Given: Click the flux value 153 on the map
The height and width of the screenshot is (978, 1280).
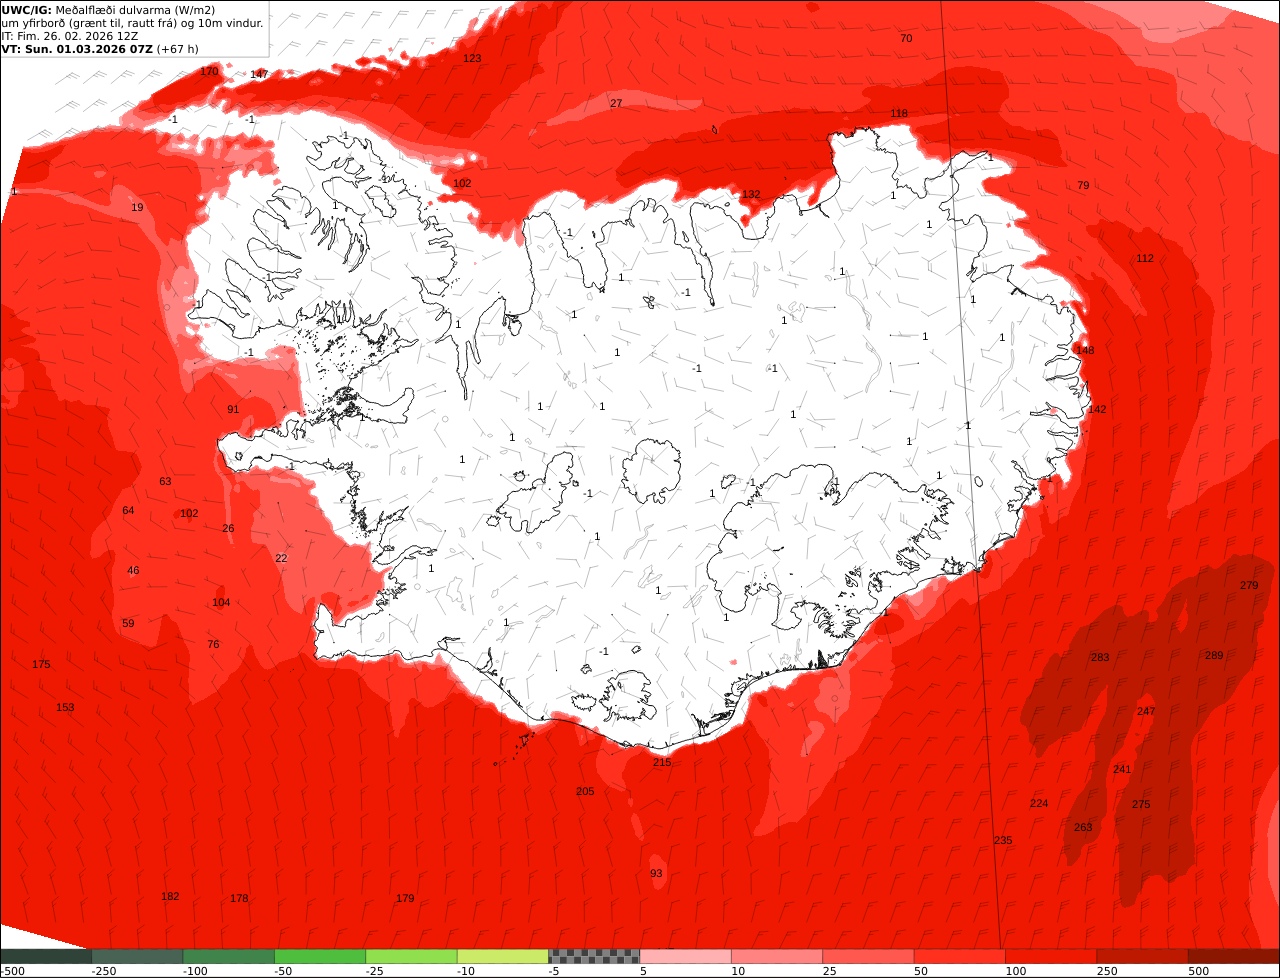Looking at the screenshot, I should click(x=65, y=708).
